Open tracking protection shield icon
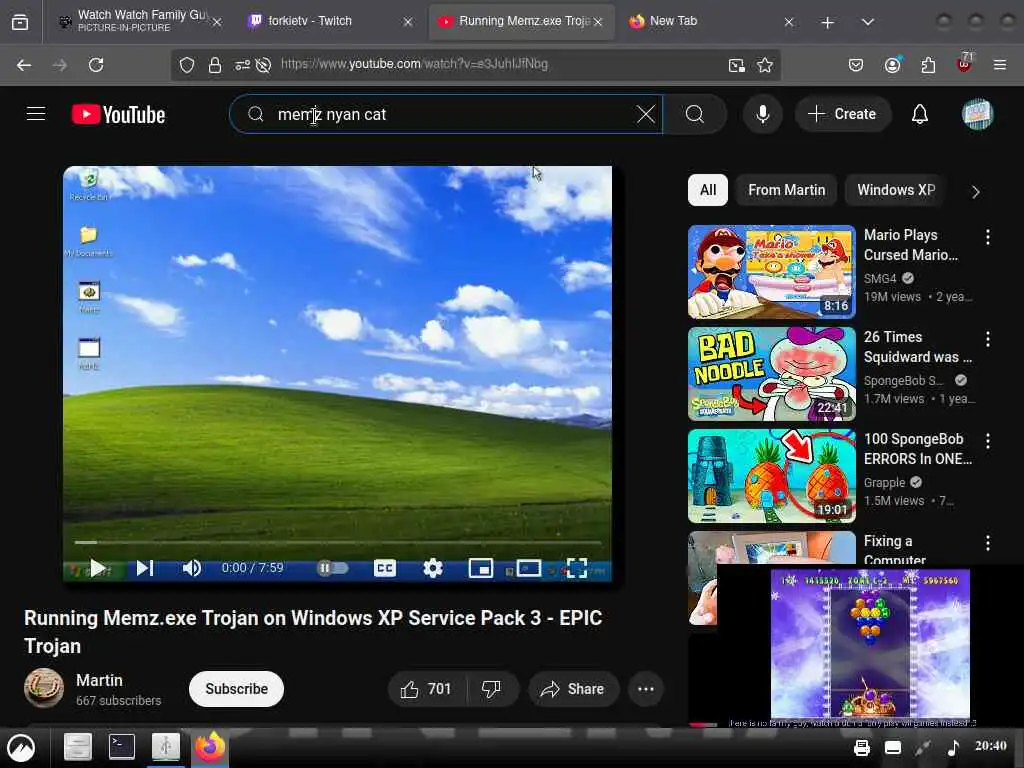This screenshot has height=768, width=1024. coord(187,65)
